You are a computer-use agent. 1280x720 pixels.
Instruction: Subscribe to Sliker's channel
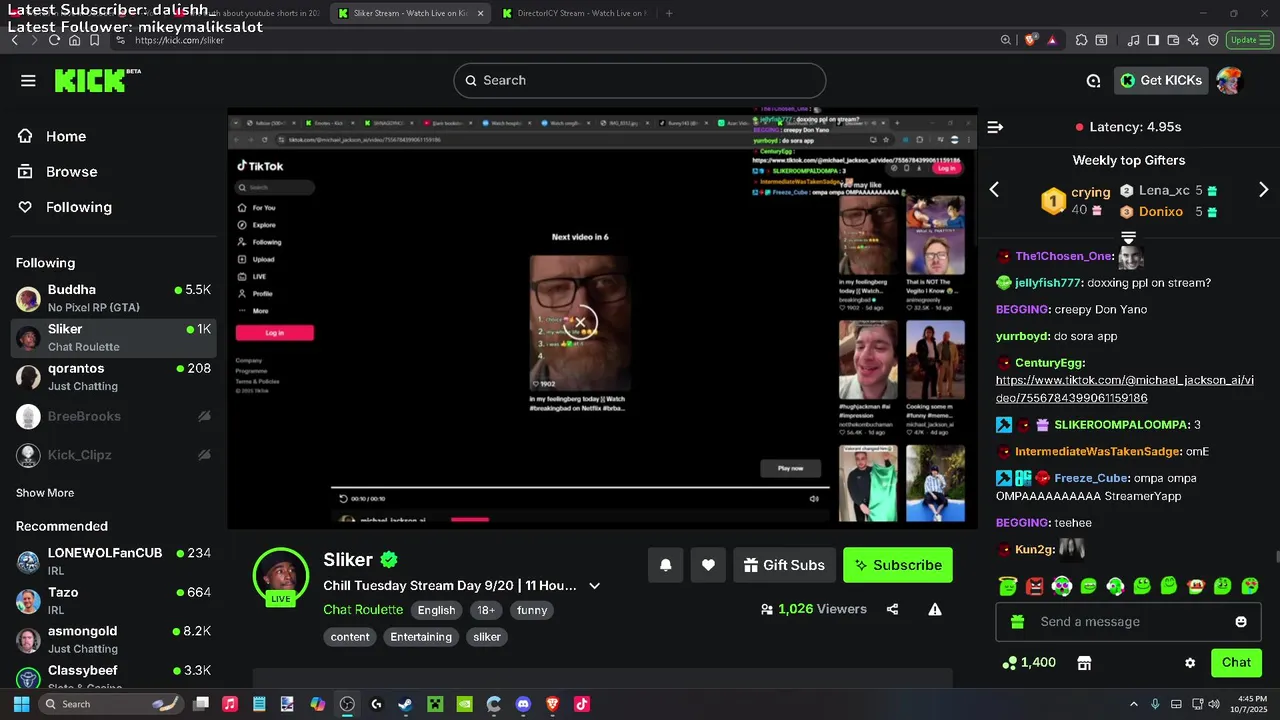[898, 565]
